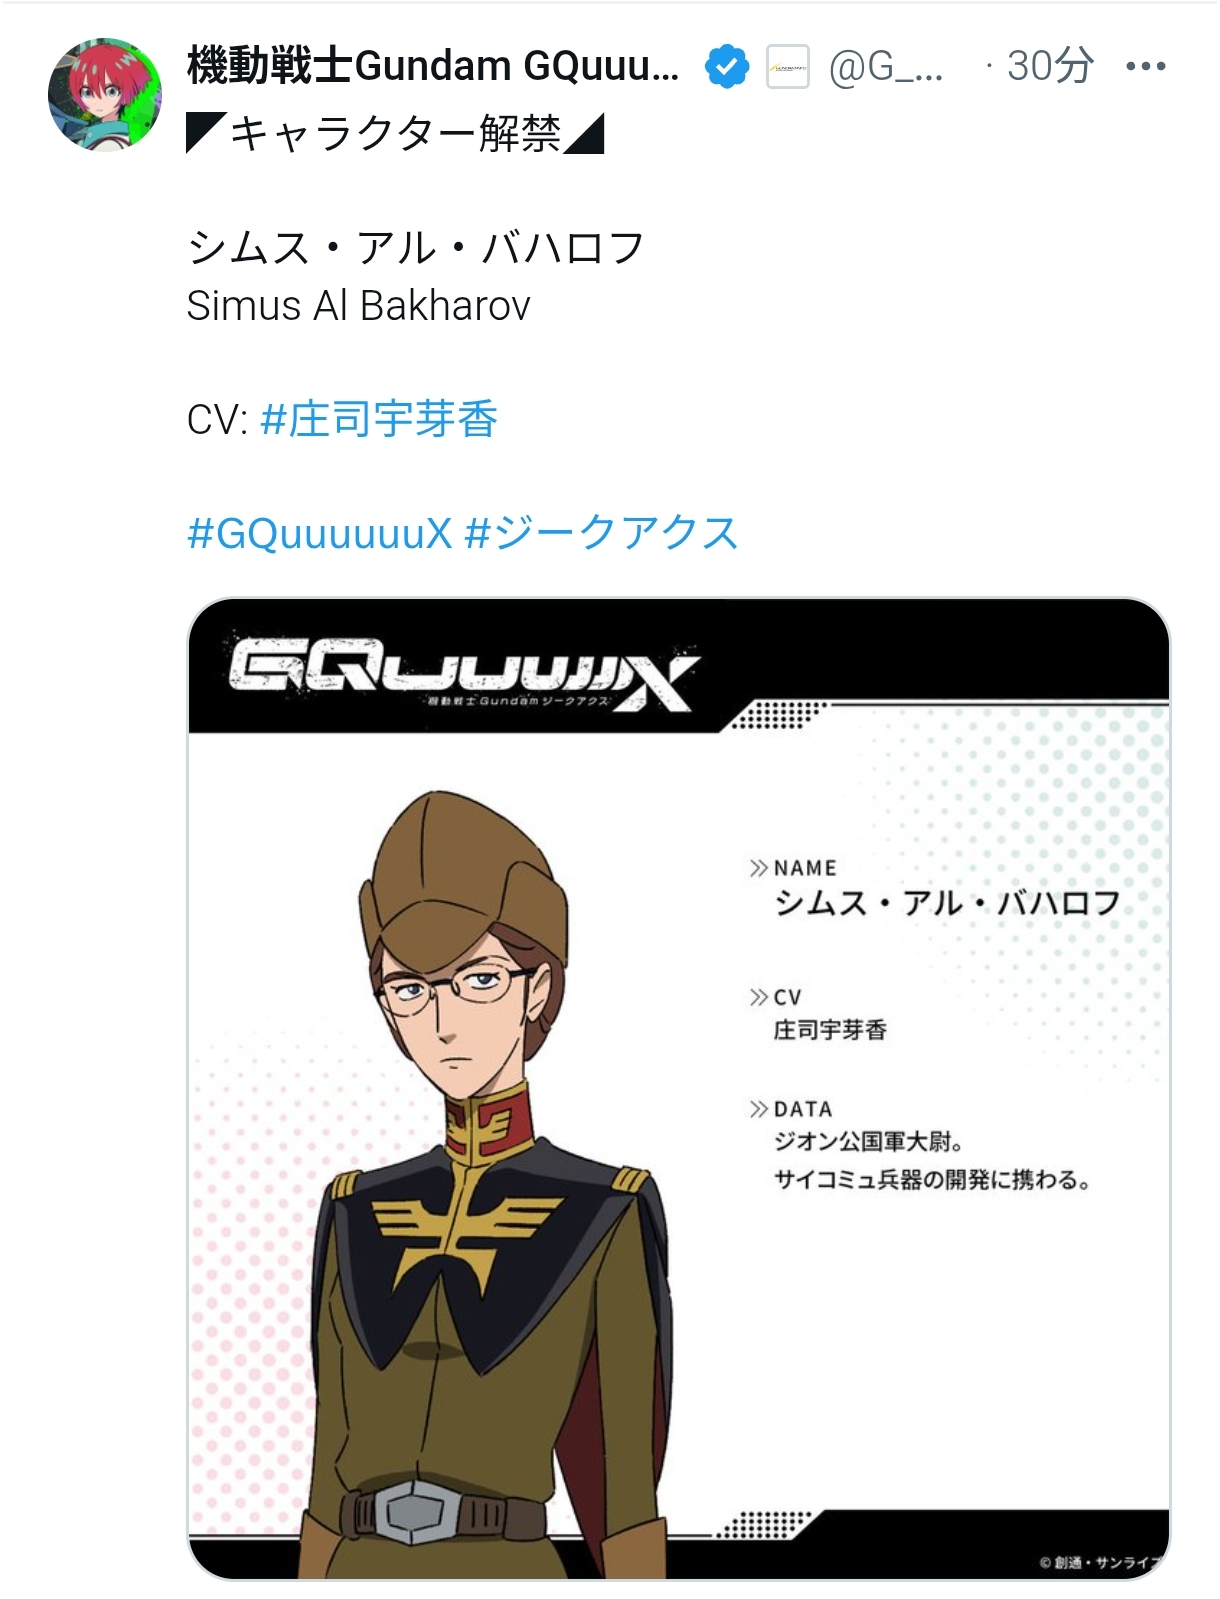The width and height of the screenshot is (1220, 1599).
Task: Click the @G_... account handle
Action: (x=886, y=67)
